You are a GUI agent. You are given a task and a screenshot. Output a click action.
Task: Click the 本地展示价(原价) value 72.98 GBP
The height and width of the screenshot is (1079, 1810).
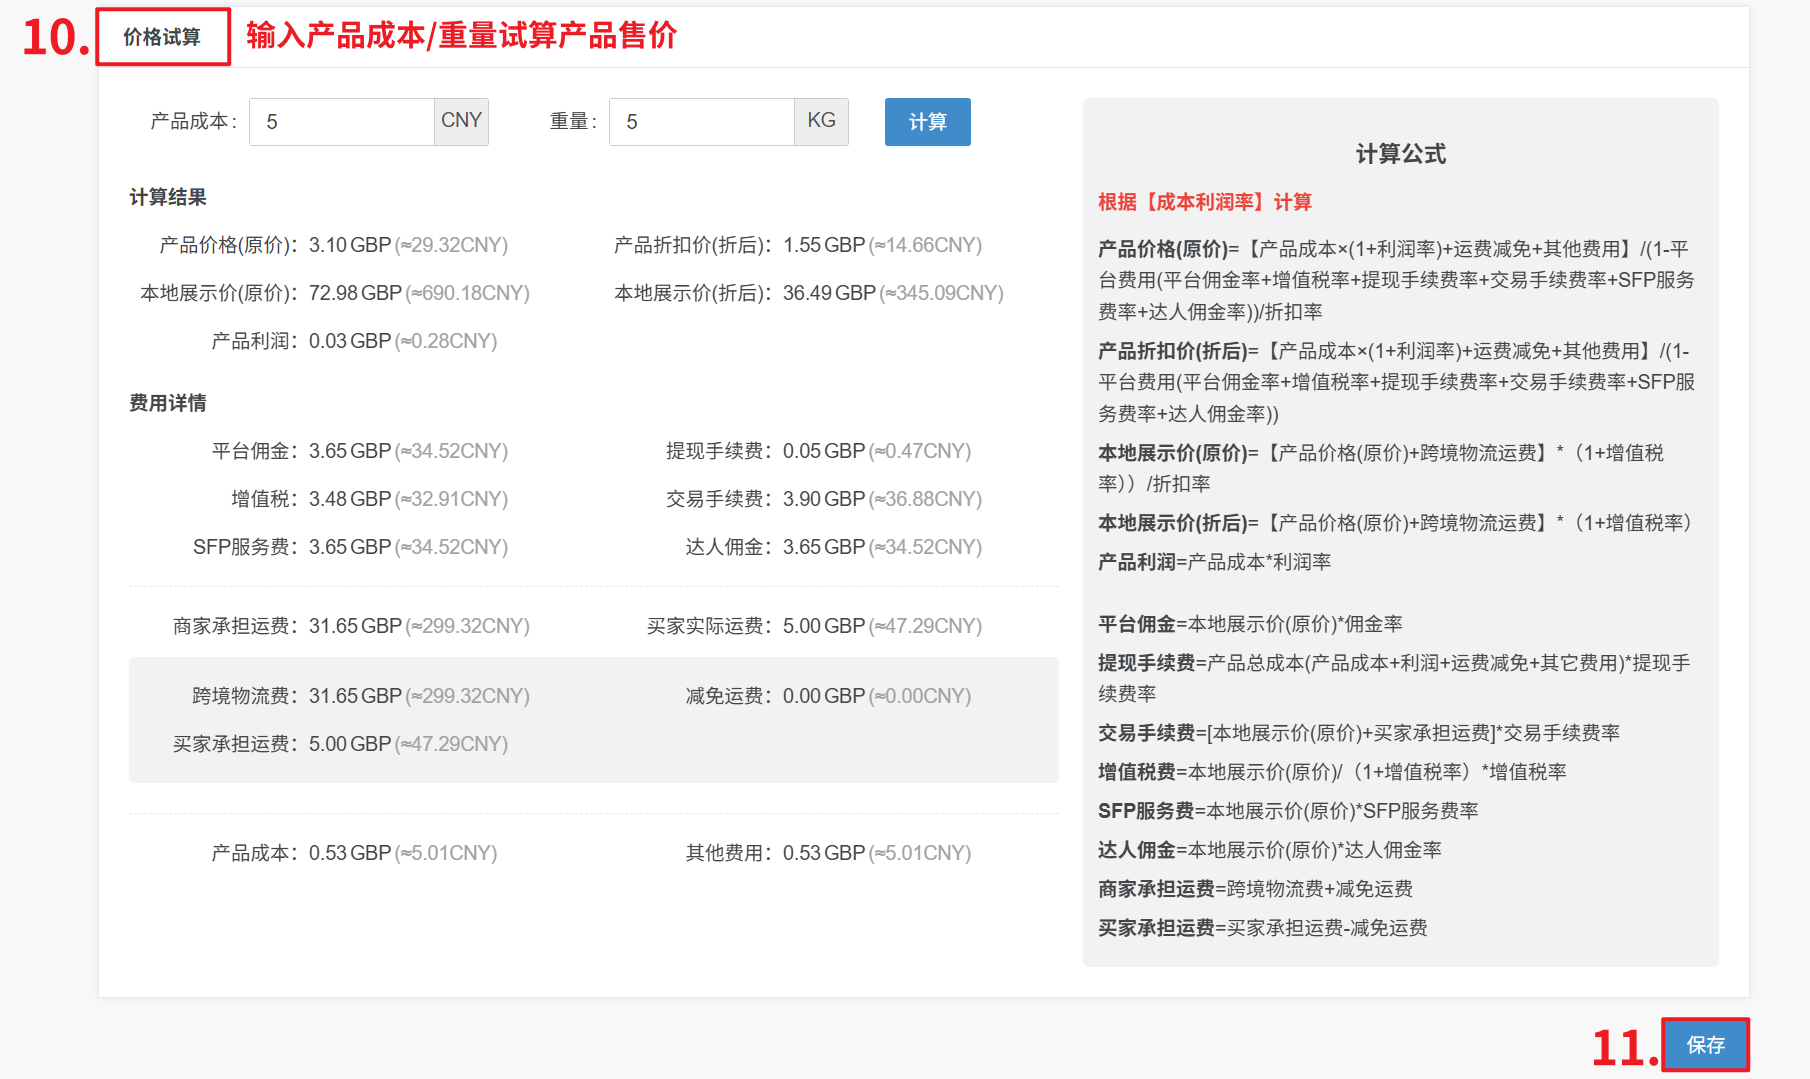click(x=354, y=293)
